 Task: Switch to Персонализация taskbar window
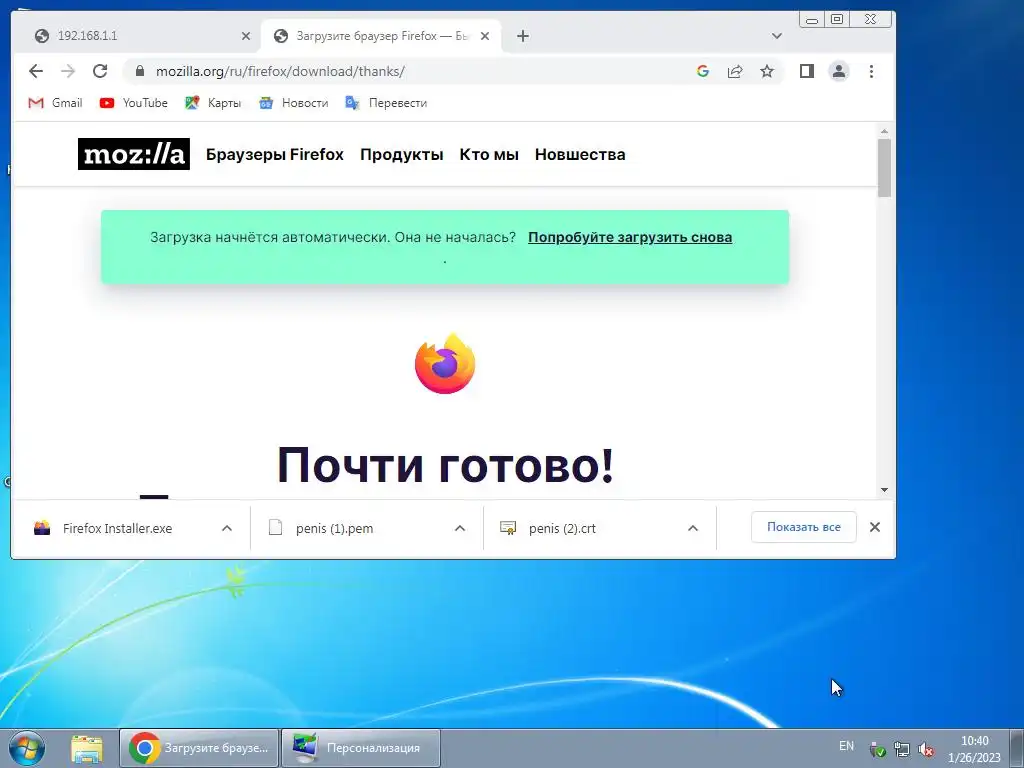361,748
